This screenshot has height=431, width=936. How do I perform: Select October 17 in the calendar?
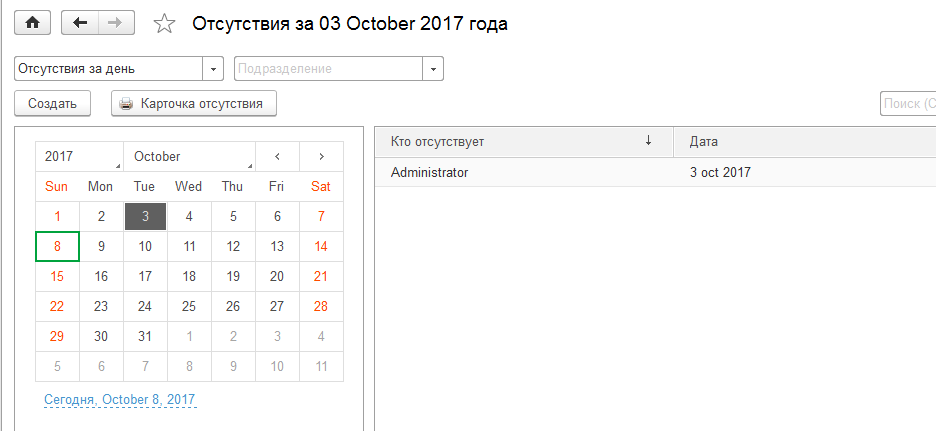click(145, 276)
